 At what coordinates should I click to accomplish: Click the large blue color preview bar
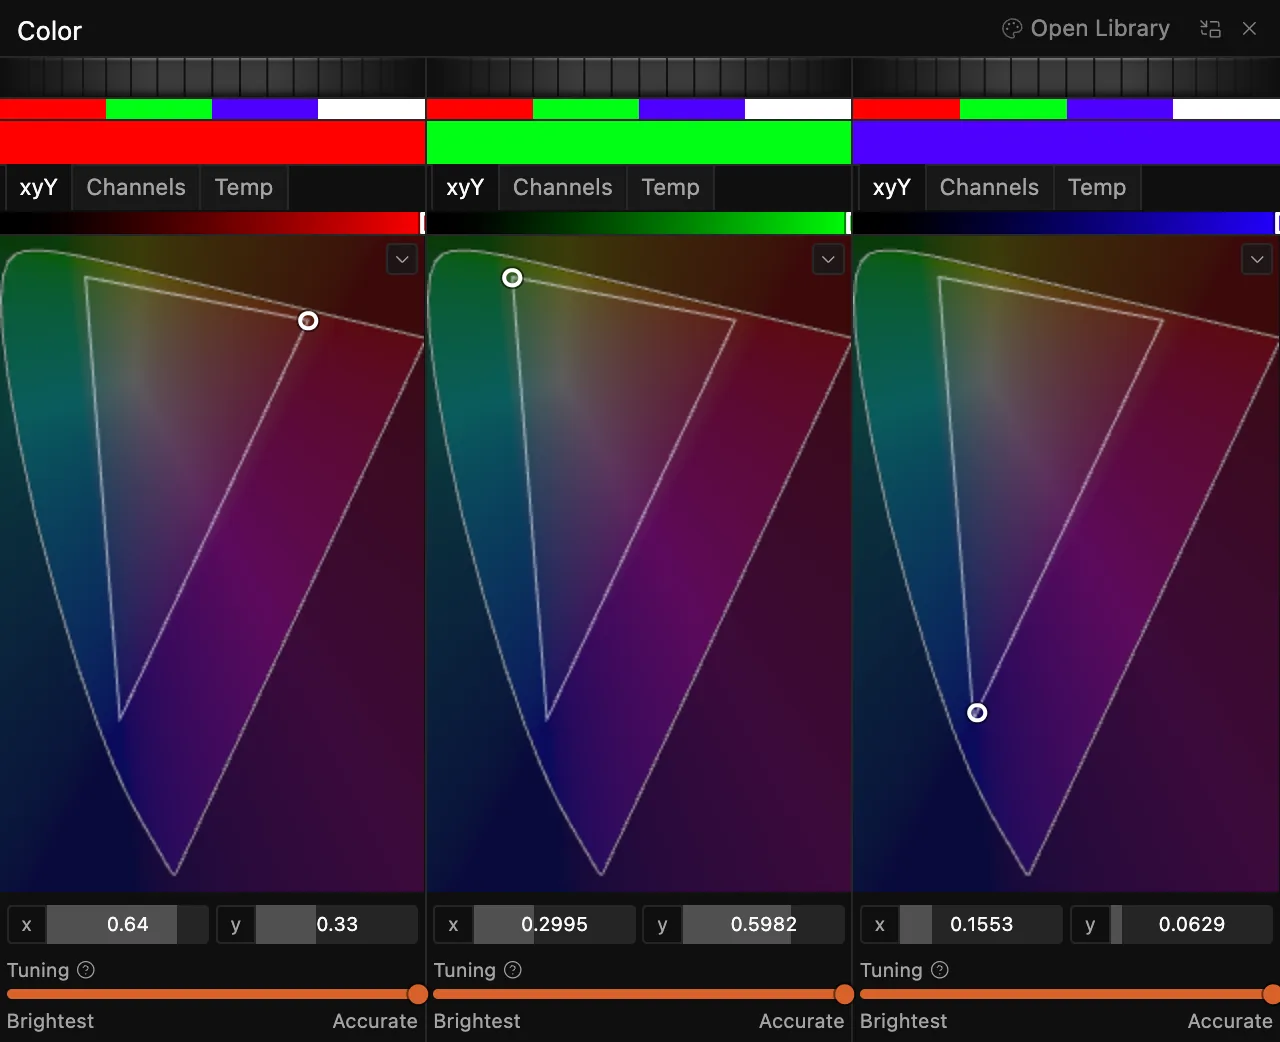coord(1066,142)
